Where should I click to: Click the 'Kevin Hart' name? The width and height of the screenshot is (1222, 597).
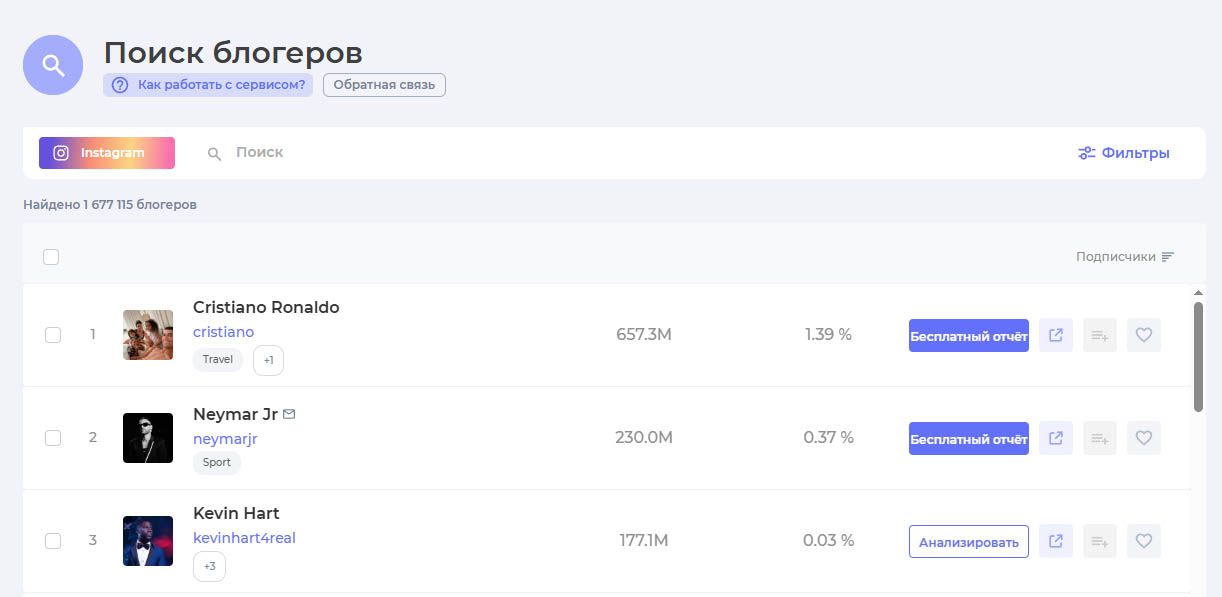point(236,514)
